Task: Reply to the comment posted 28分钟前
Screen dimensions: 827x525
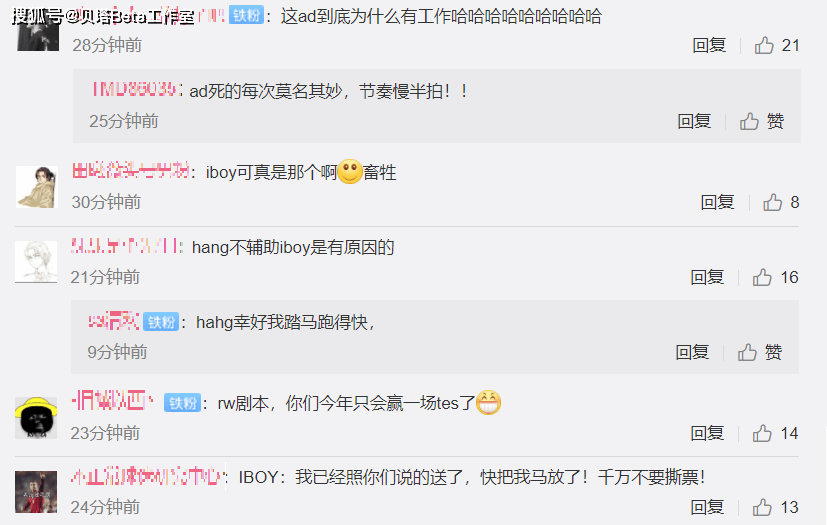Action: coord(709,45)
